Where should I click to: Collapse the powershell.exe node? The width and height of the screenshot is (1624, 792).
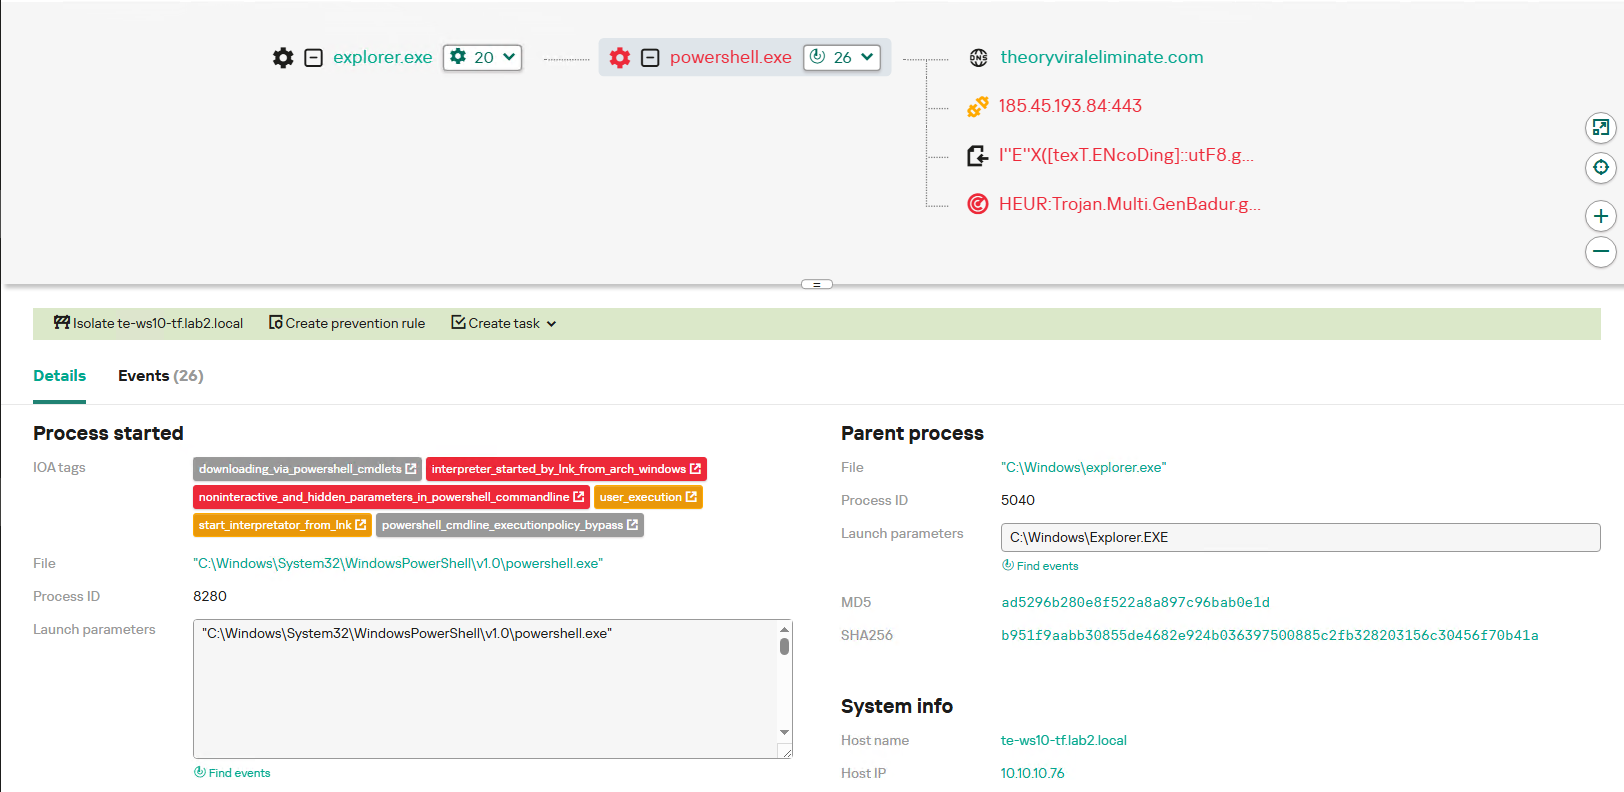tap(650, 58)
